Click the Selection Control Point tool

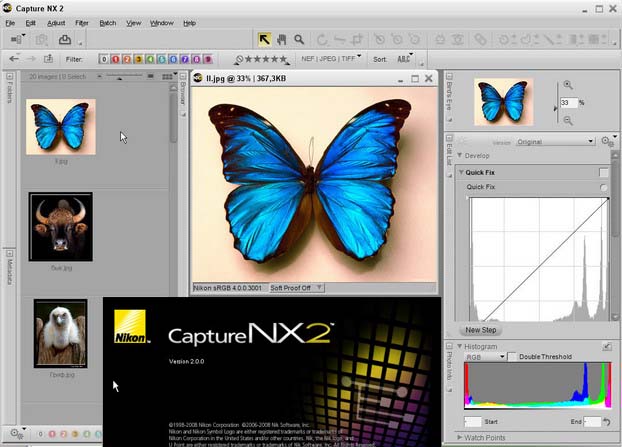(x=506, y=39)
